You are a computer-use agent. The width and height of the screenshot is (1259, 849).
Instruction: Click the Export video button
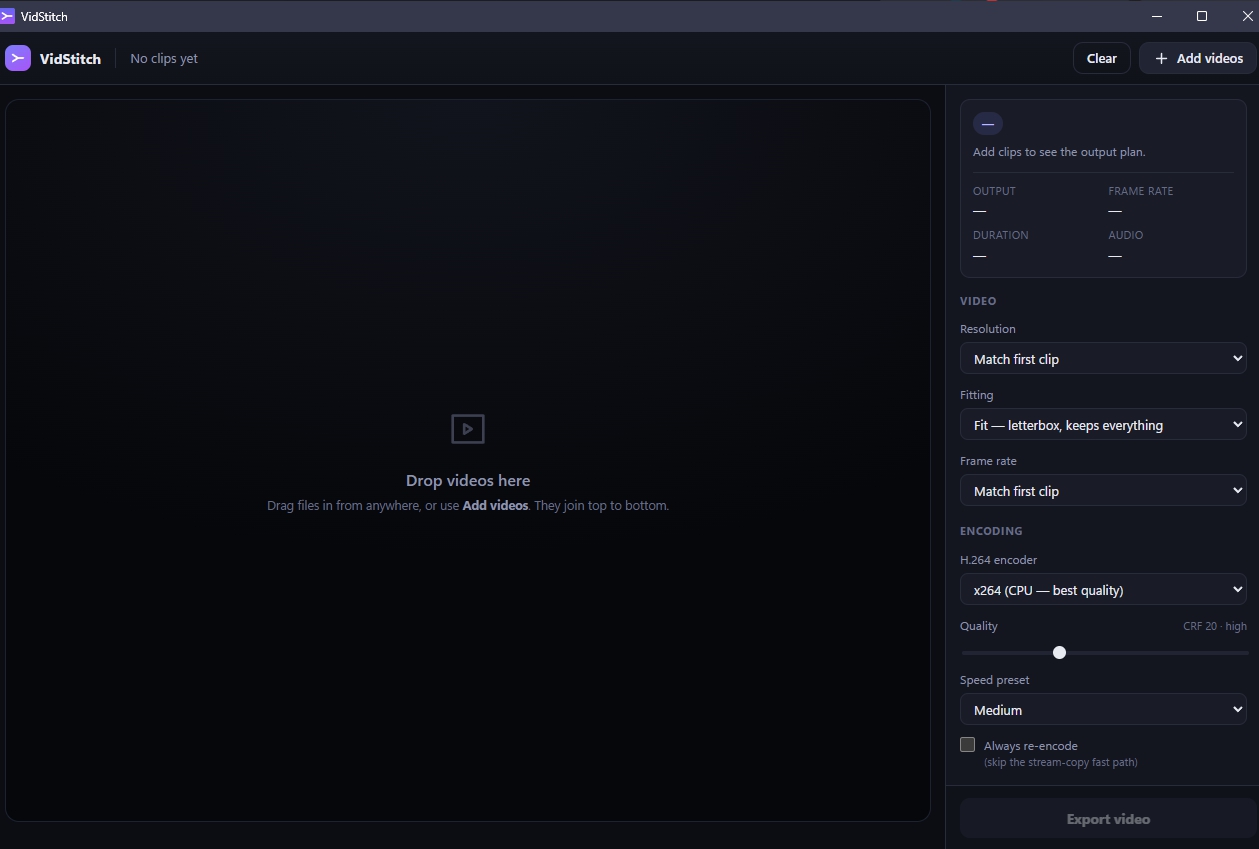[x=1108, y=819]
